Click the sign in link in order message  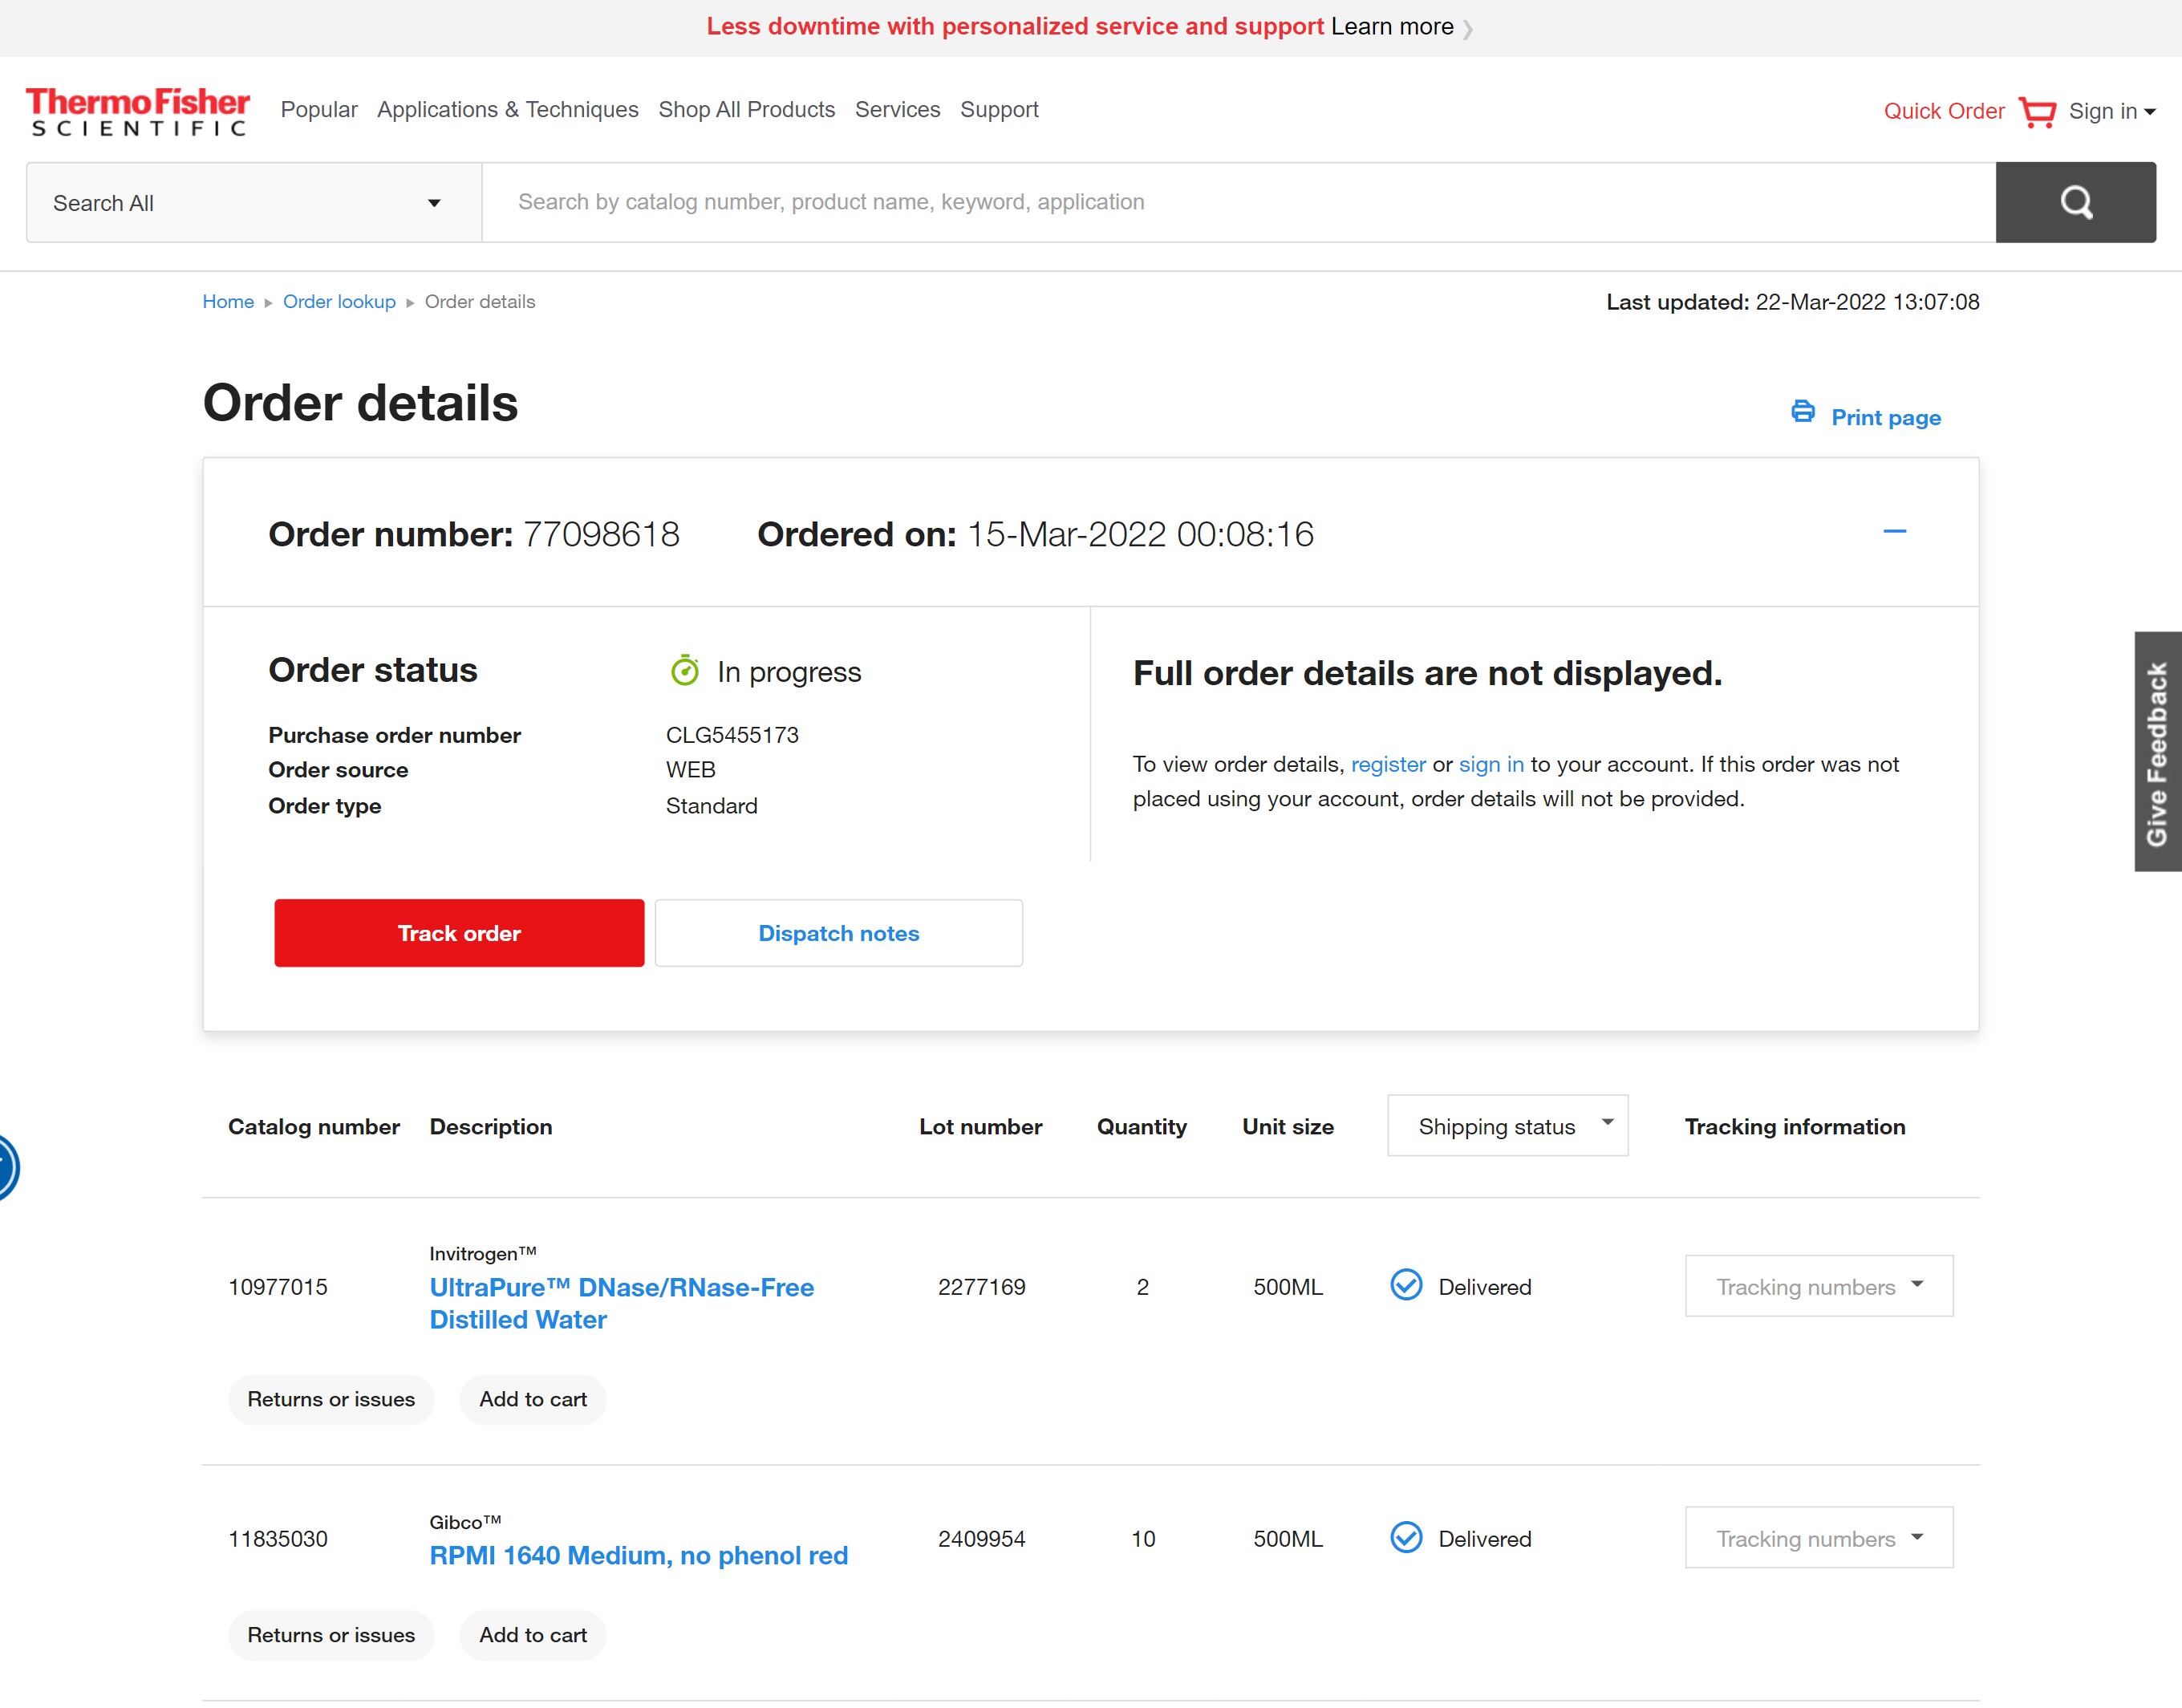1490,764
